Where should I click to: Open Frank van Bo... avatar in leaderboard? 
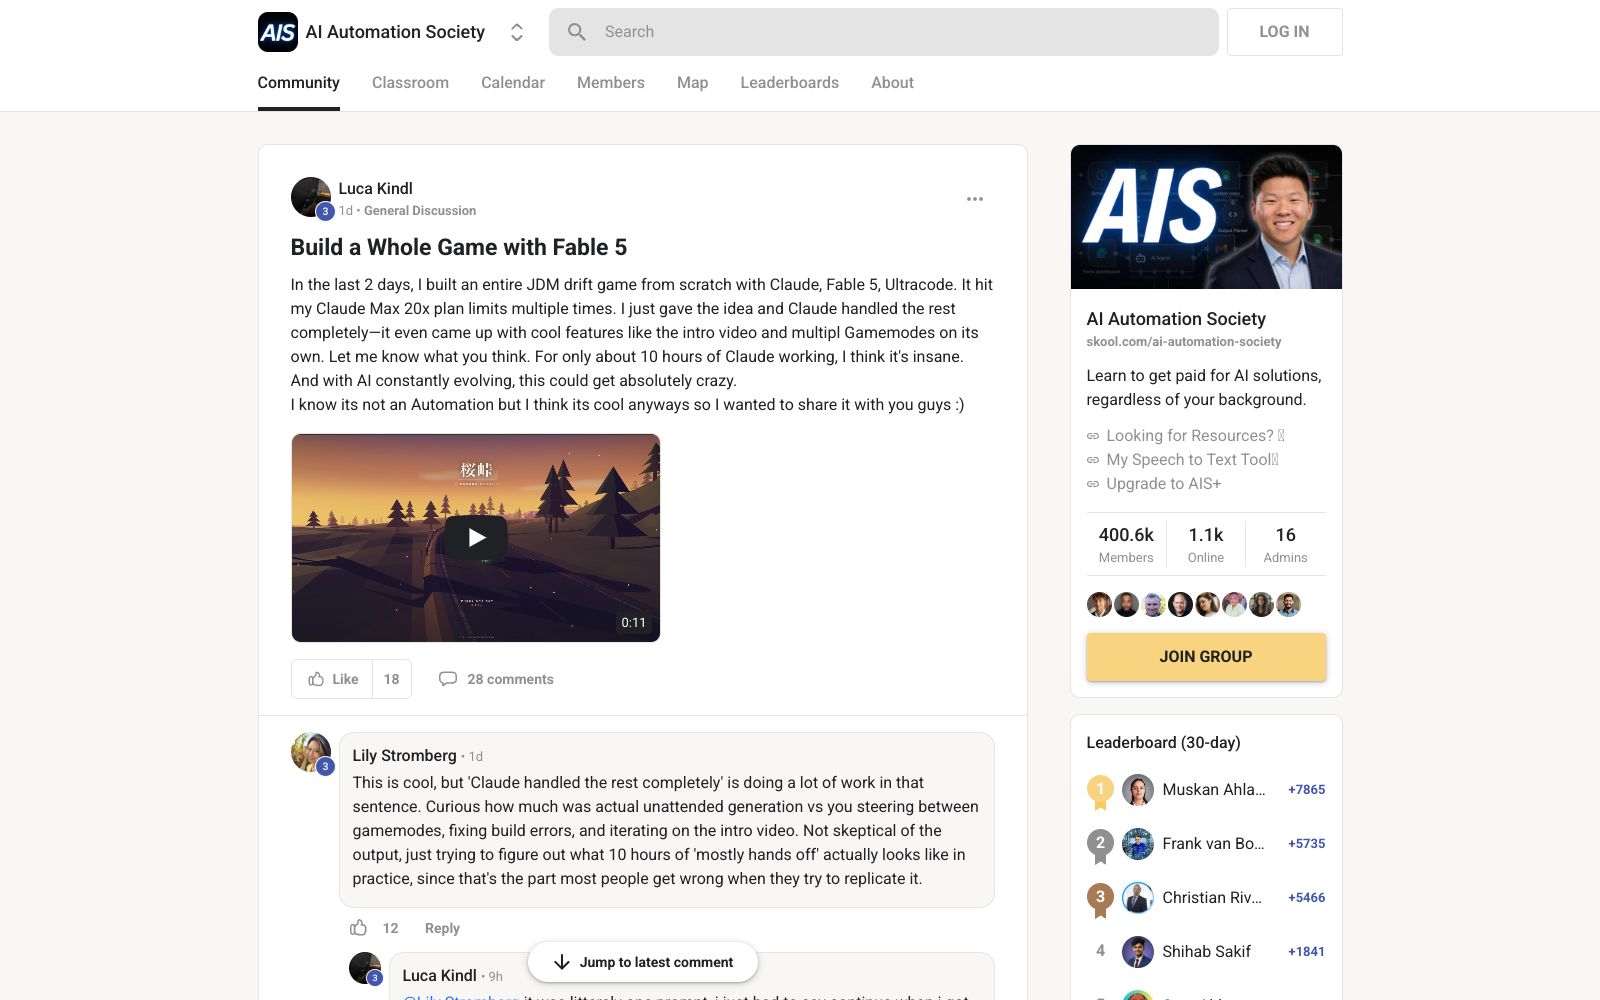1138,844
